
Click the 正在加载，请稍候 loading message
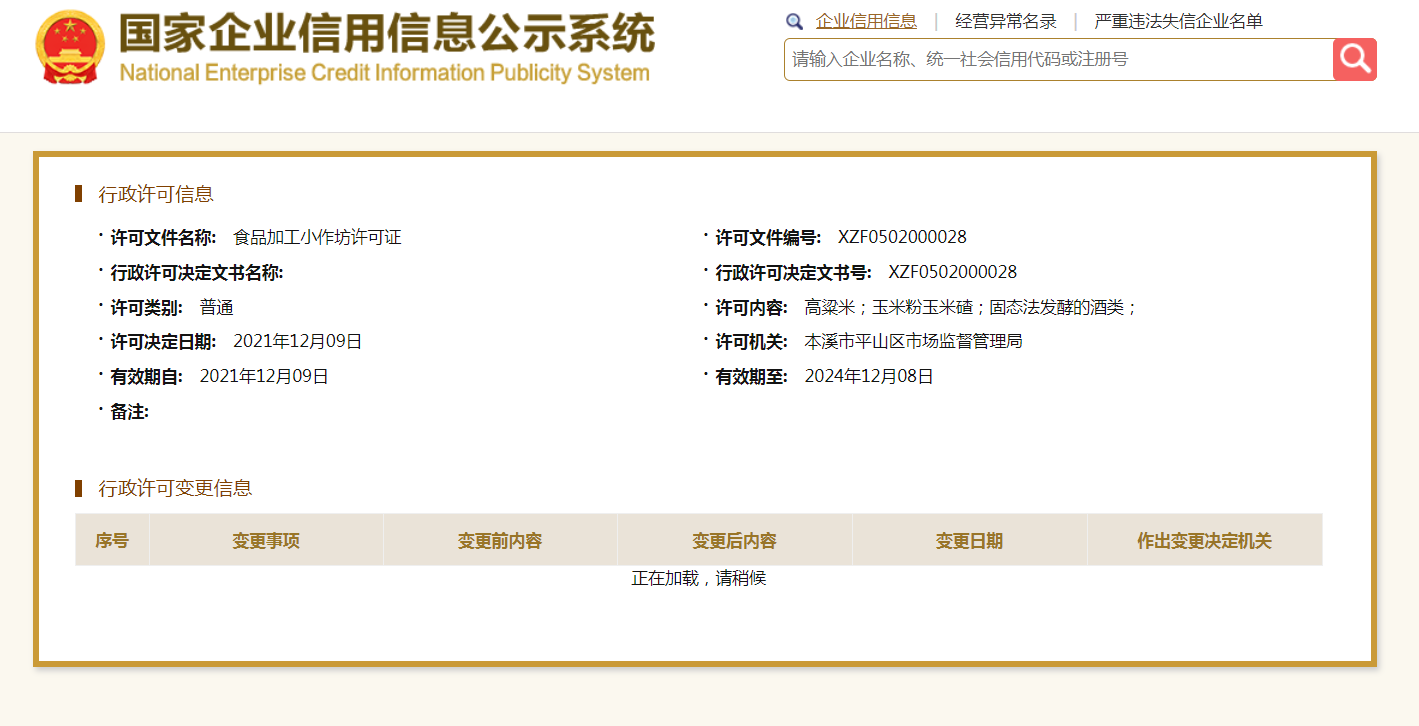click(x=699, y=578)
